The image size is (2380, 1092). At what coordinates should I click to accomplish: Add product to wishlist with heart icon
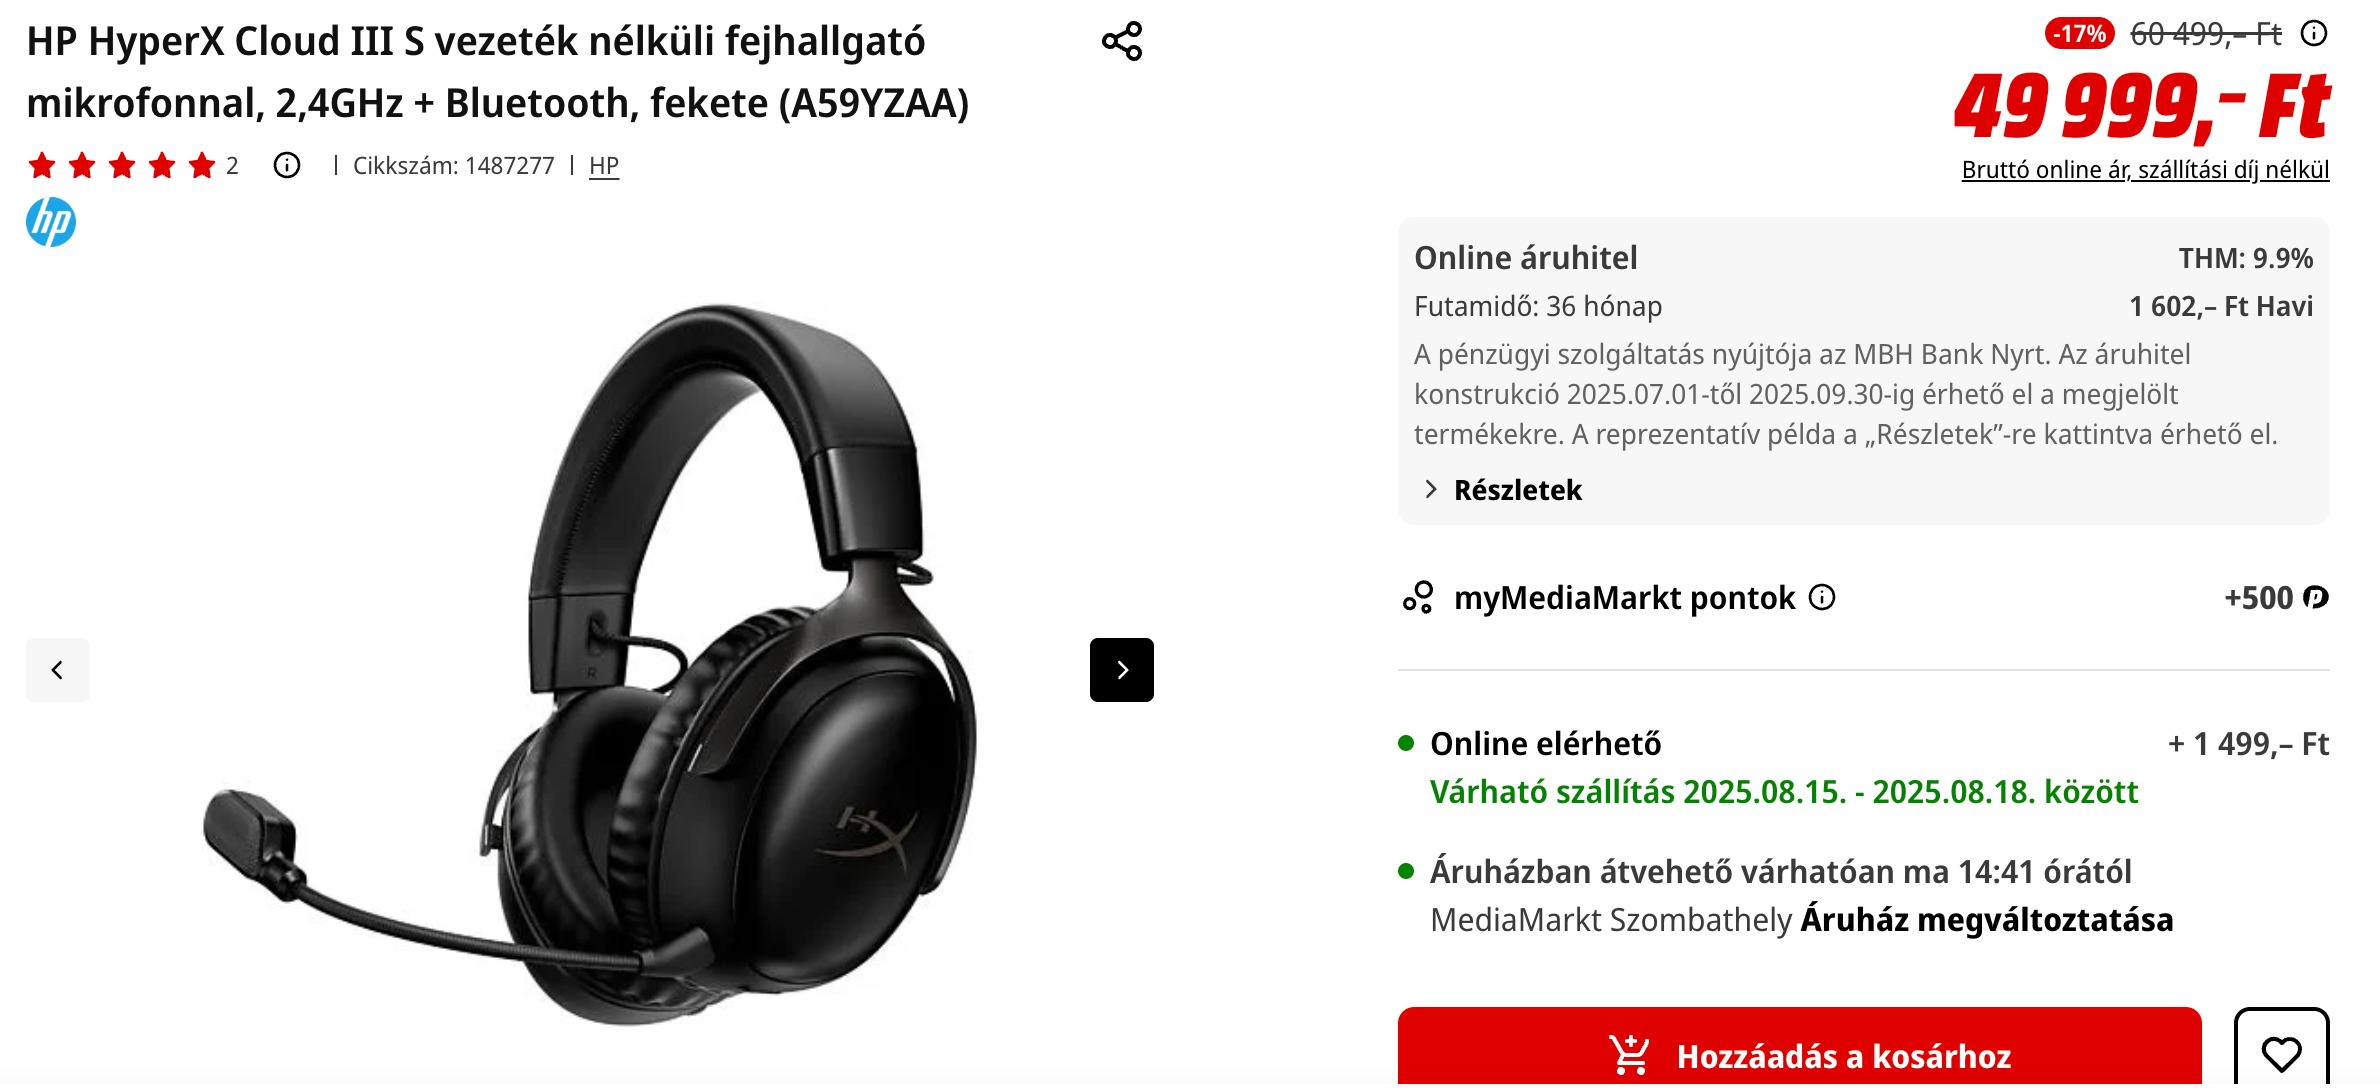click(2281, 1050)
